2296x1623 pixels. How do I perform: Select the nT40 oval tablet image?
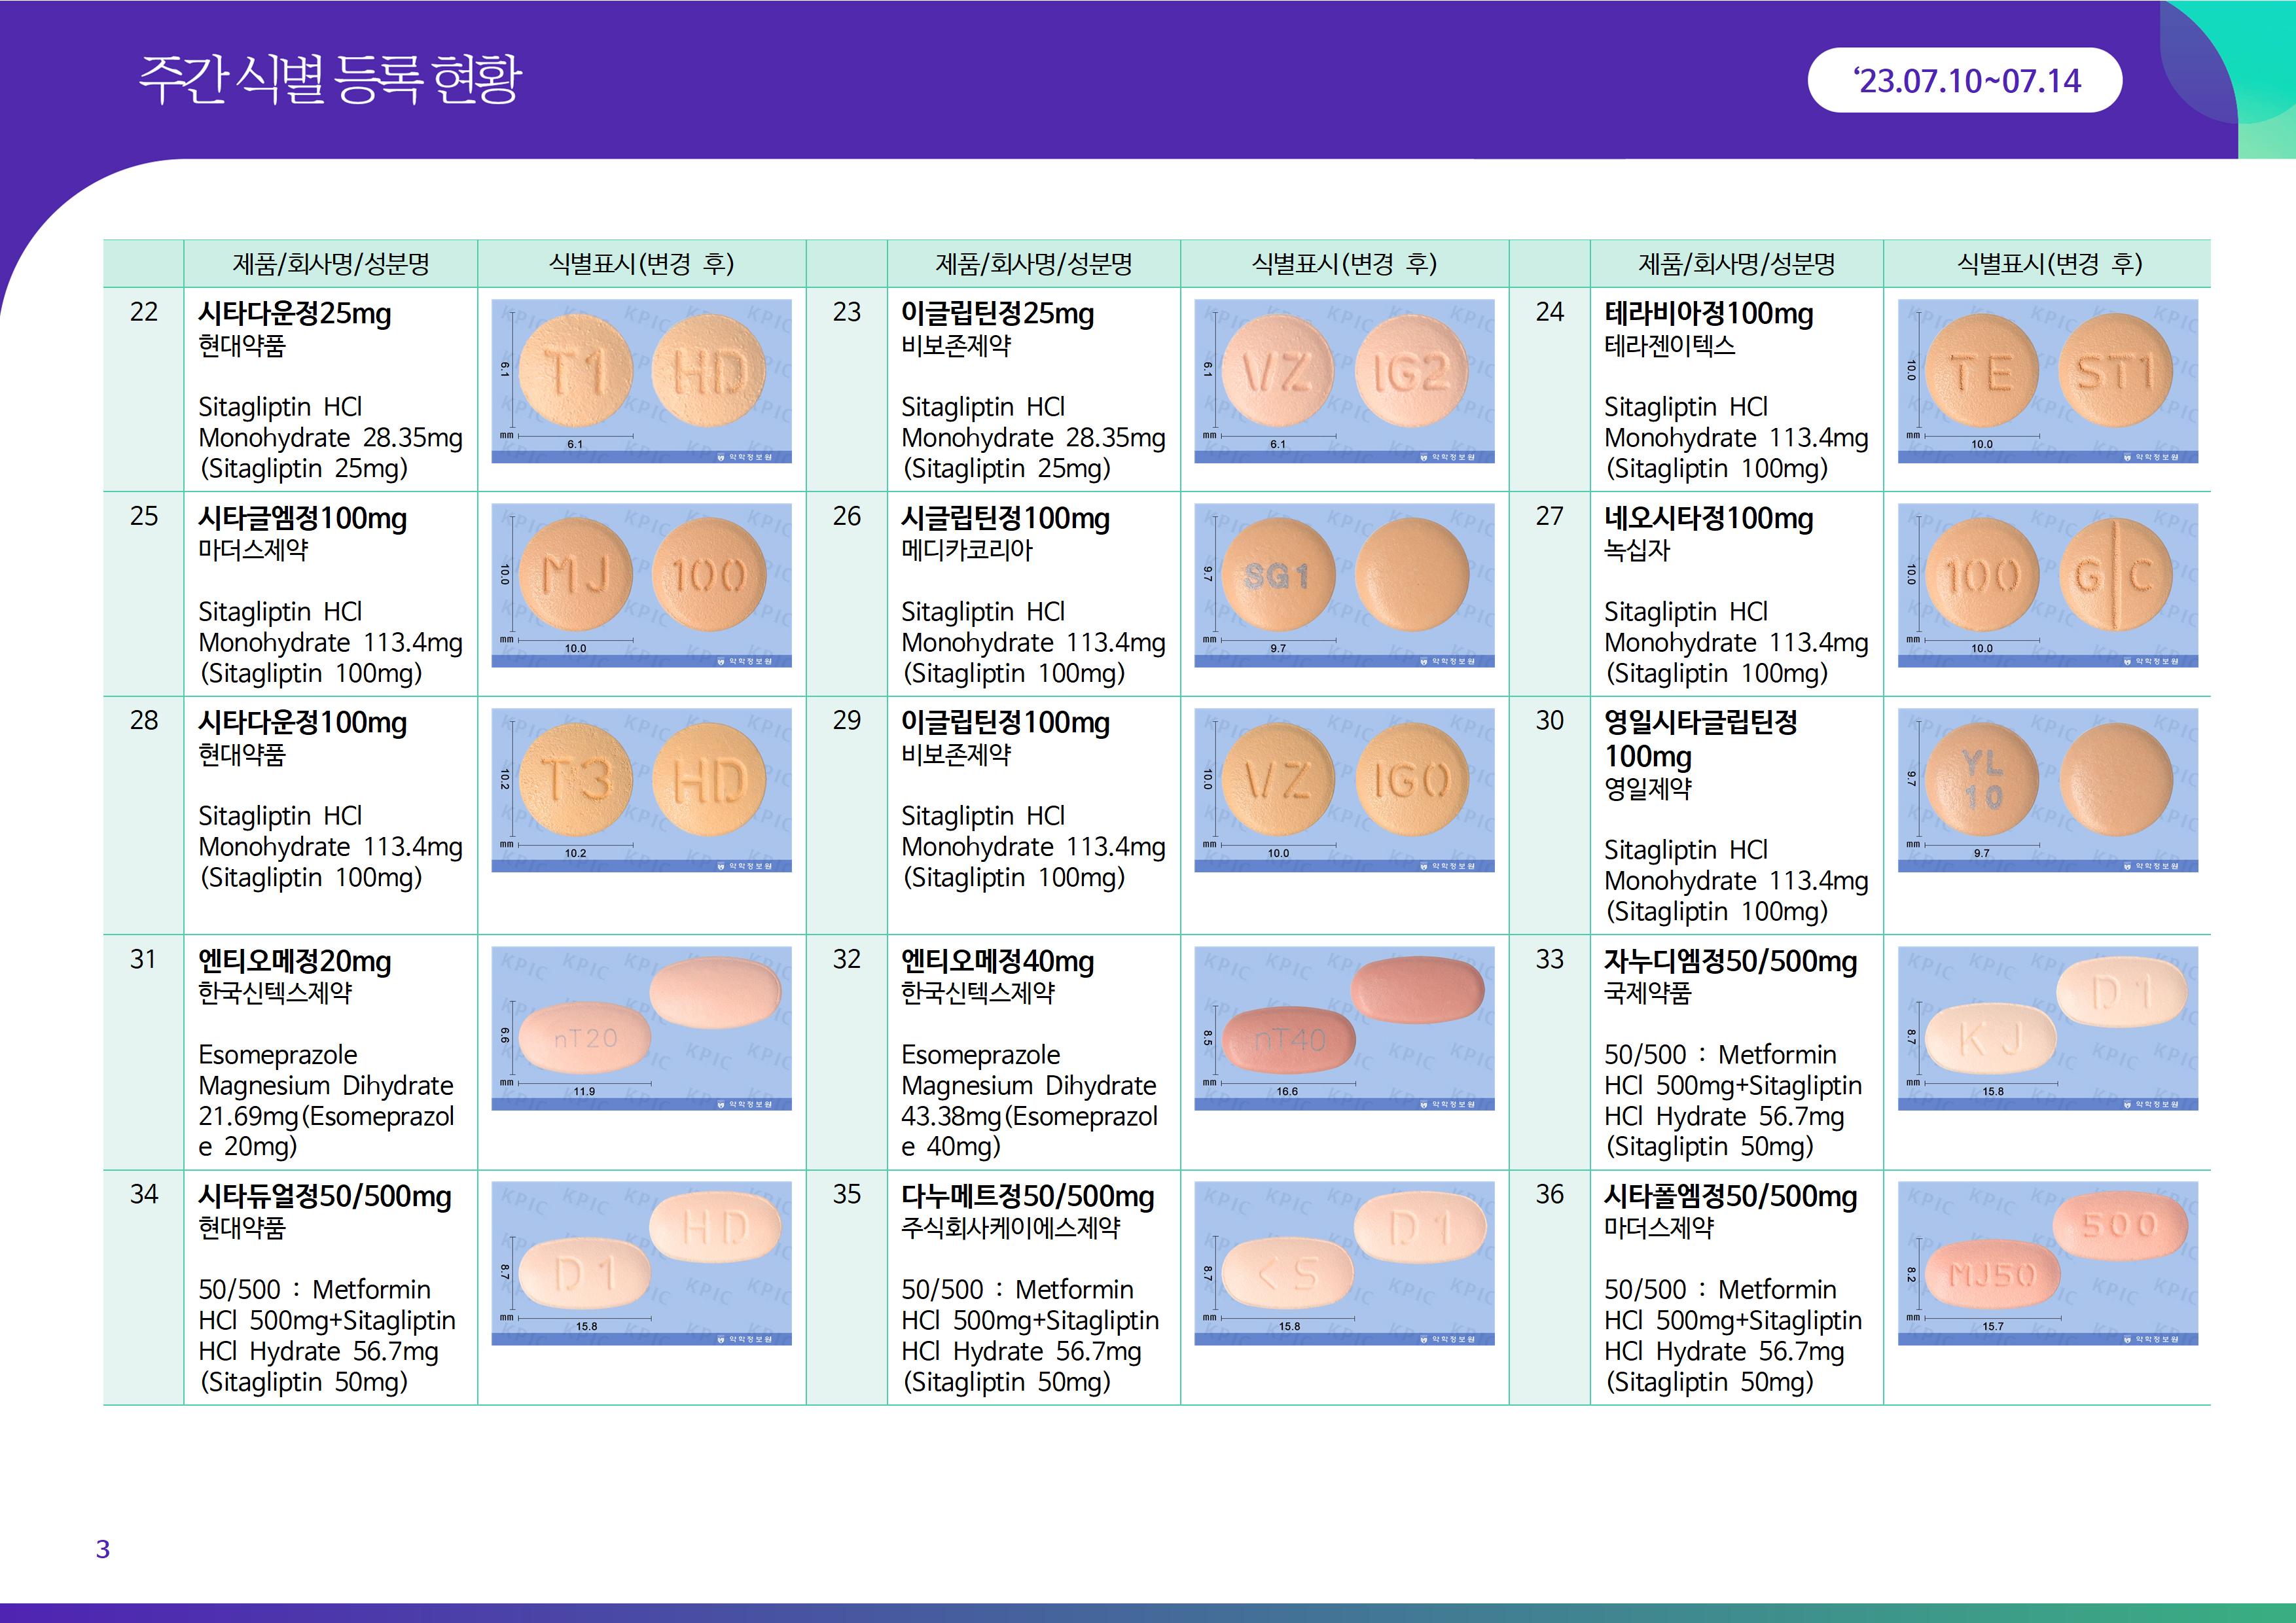(1344, 1028)
